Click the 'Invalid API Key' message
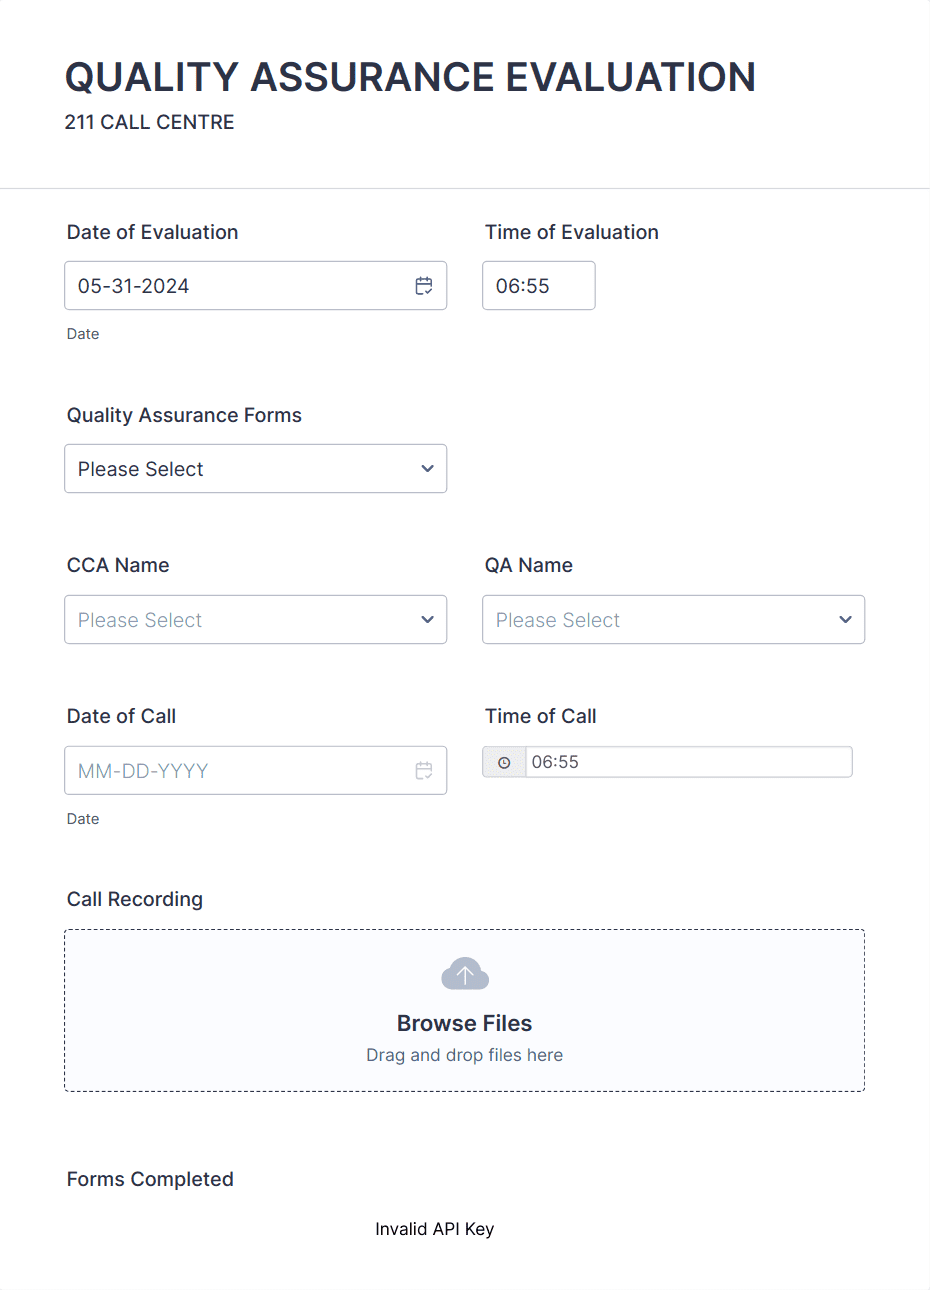Viewport: 930px width, 1290px height. click(434, 1229)
